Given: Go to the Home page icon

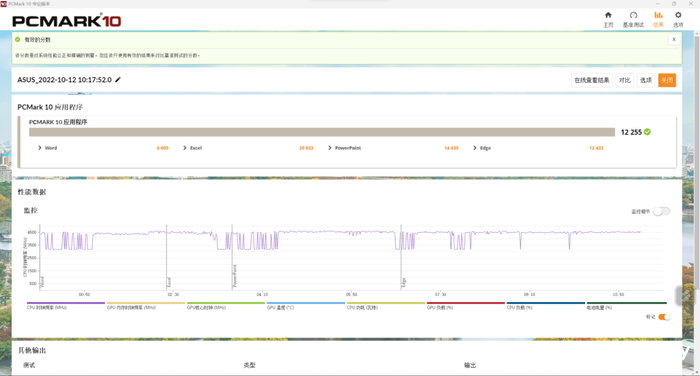Looking at the screenshot, I should [x=608, y=15].
